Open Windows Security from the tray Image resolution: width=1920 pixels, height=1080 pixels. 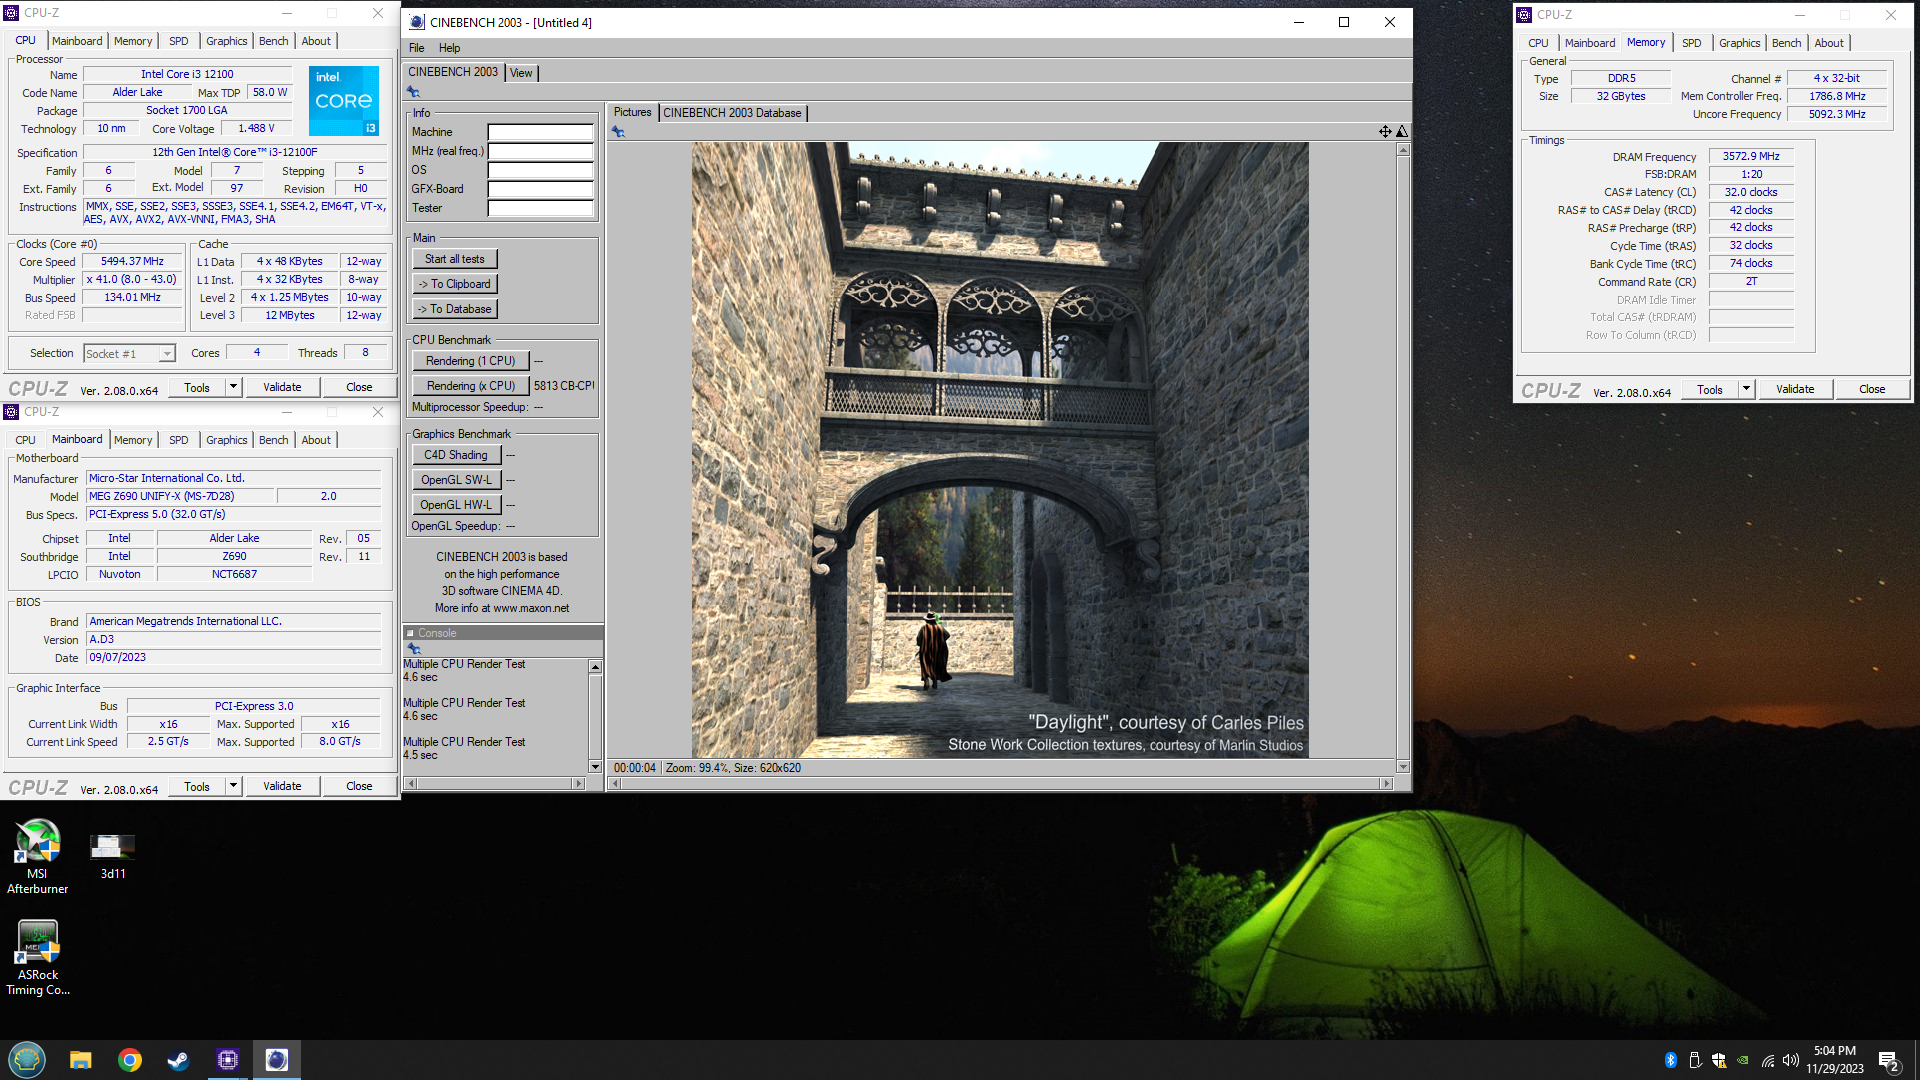(x=1719, y=1060)
